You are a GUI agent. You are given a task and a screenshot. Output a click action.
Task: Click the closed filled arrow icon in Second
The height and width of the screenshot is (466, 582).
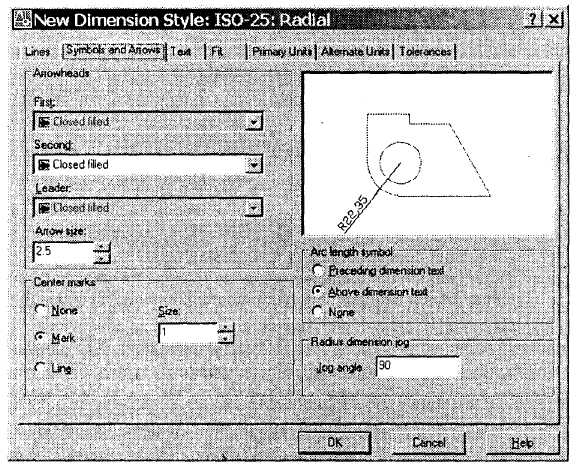tap(45, 165)
